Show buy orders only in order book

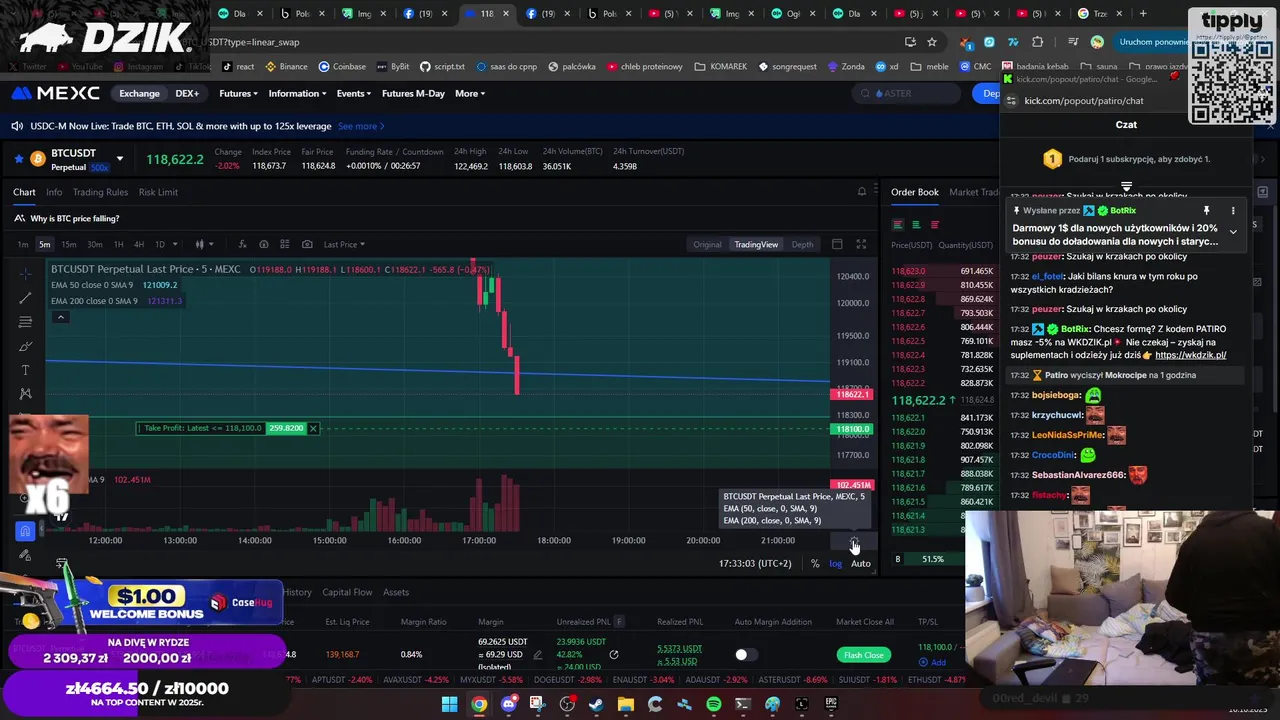917,225
